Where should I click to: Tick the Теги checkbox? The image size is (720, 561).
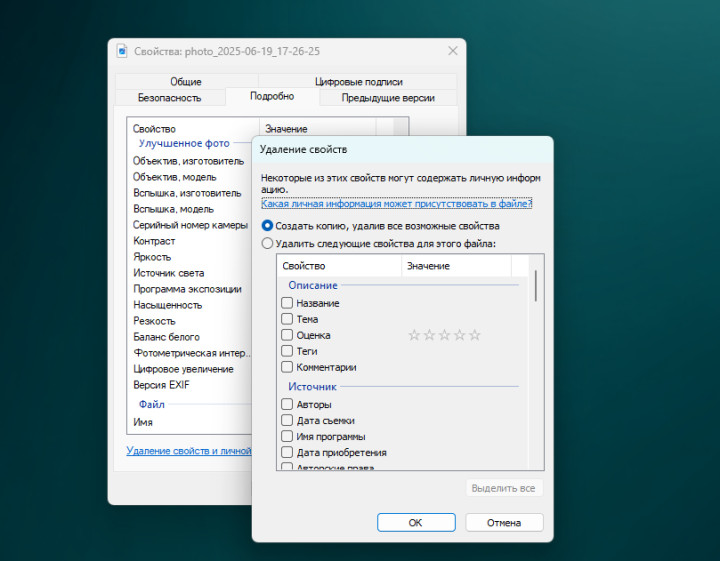point(287,351)
